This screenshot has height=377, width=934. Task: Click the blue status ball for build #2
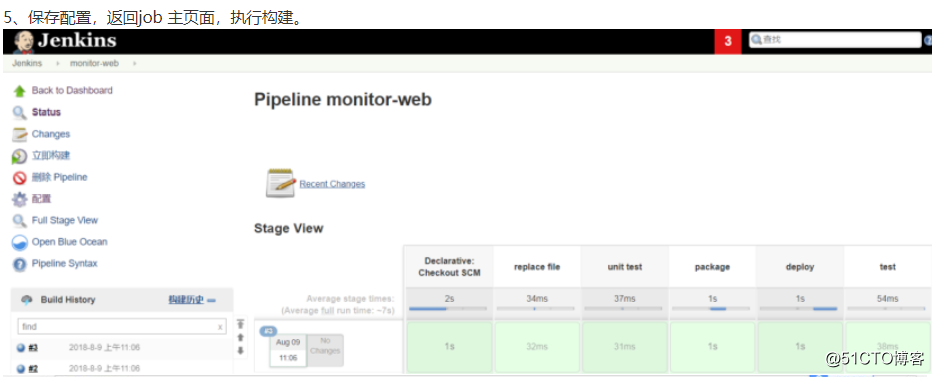[x=21, y=369]
